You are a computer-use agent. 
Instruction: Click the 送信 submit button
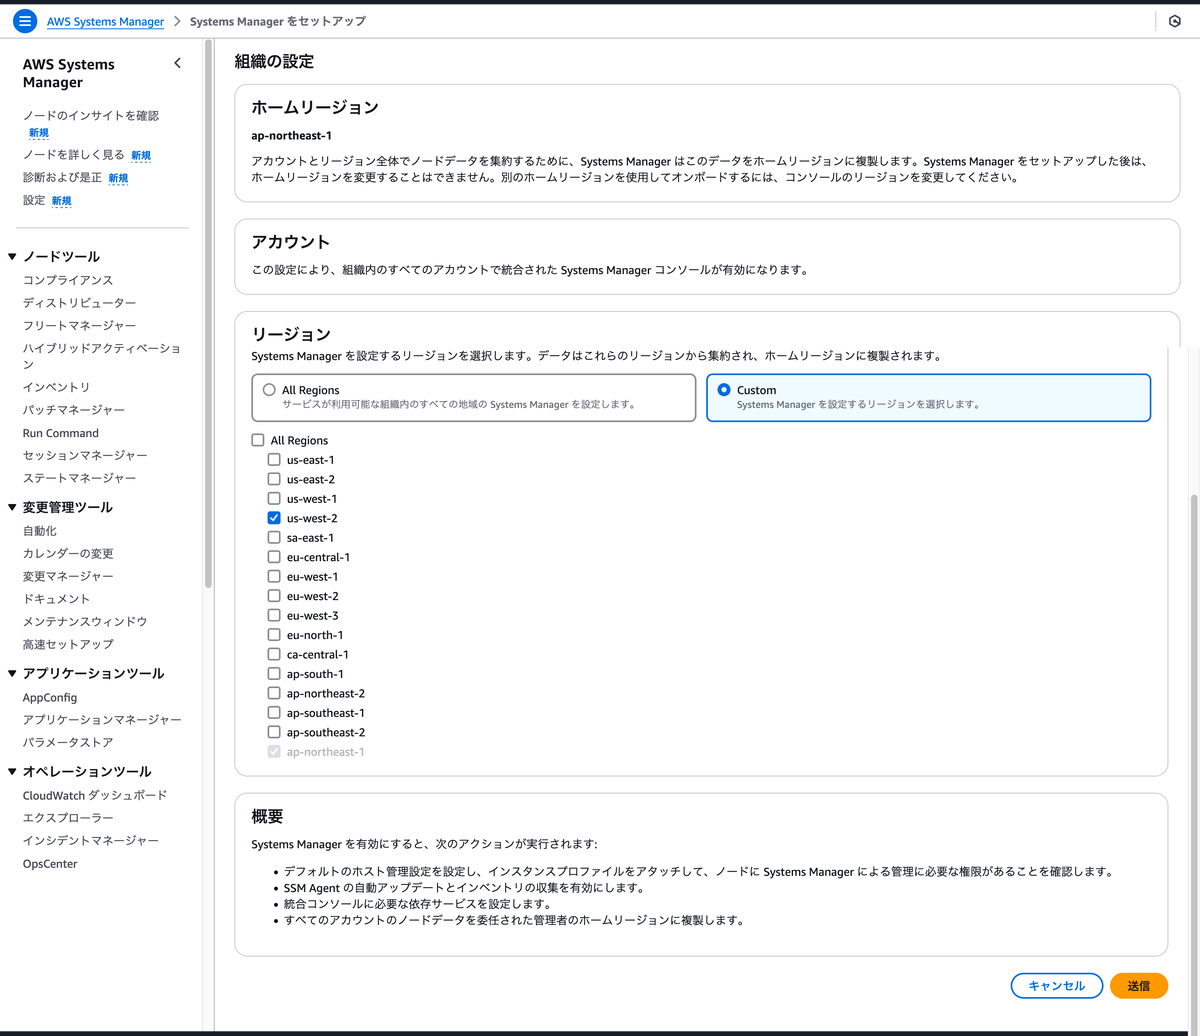pyautogui.click(x=1139, y=985)
